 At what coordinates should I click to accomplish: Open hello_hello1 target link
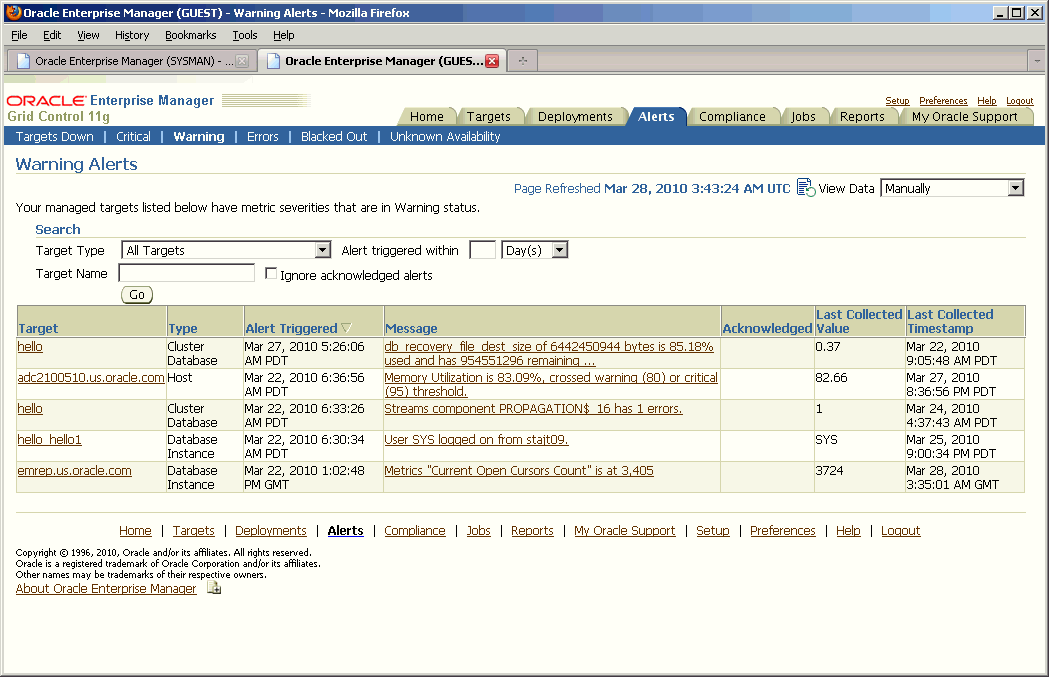50,440
